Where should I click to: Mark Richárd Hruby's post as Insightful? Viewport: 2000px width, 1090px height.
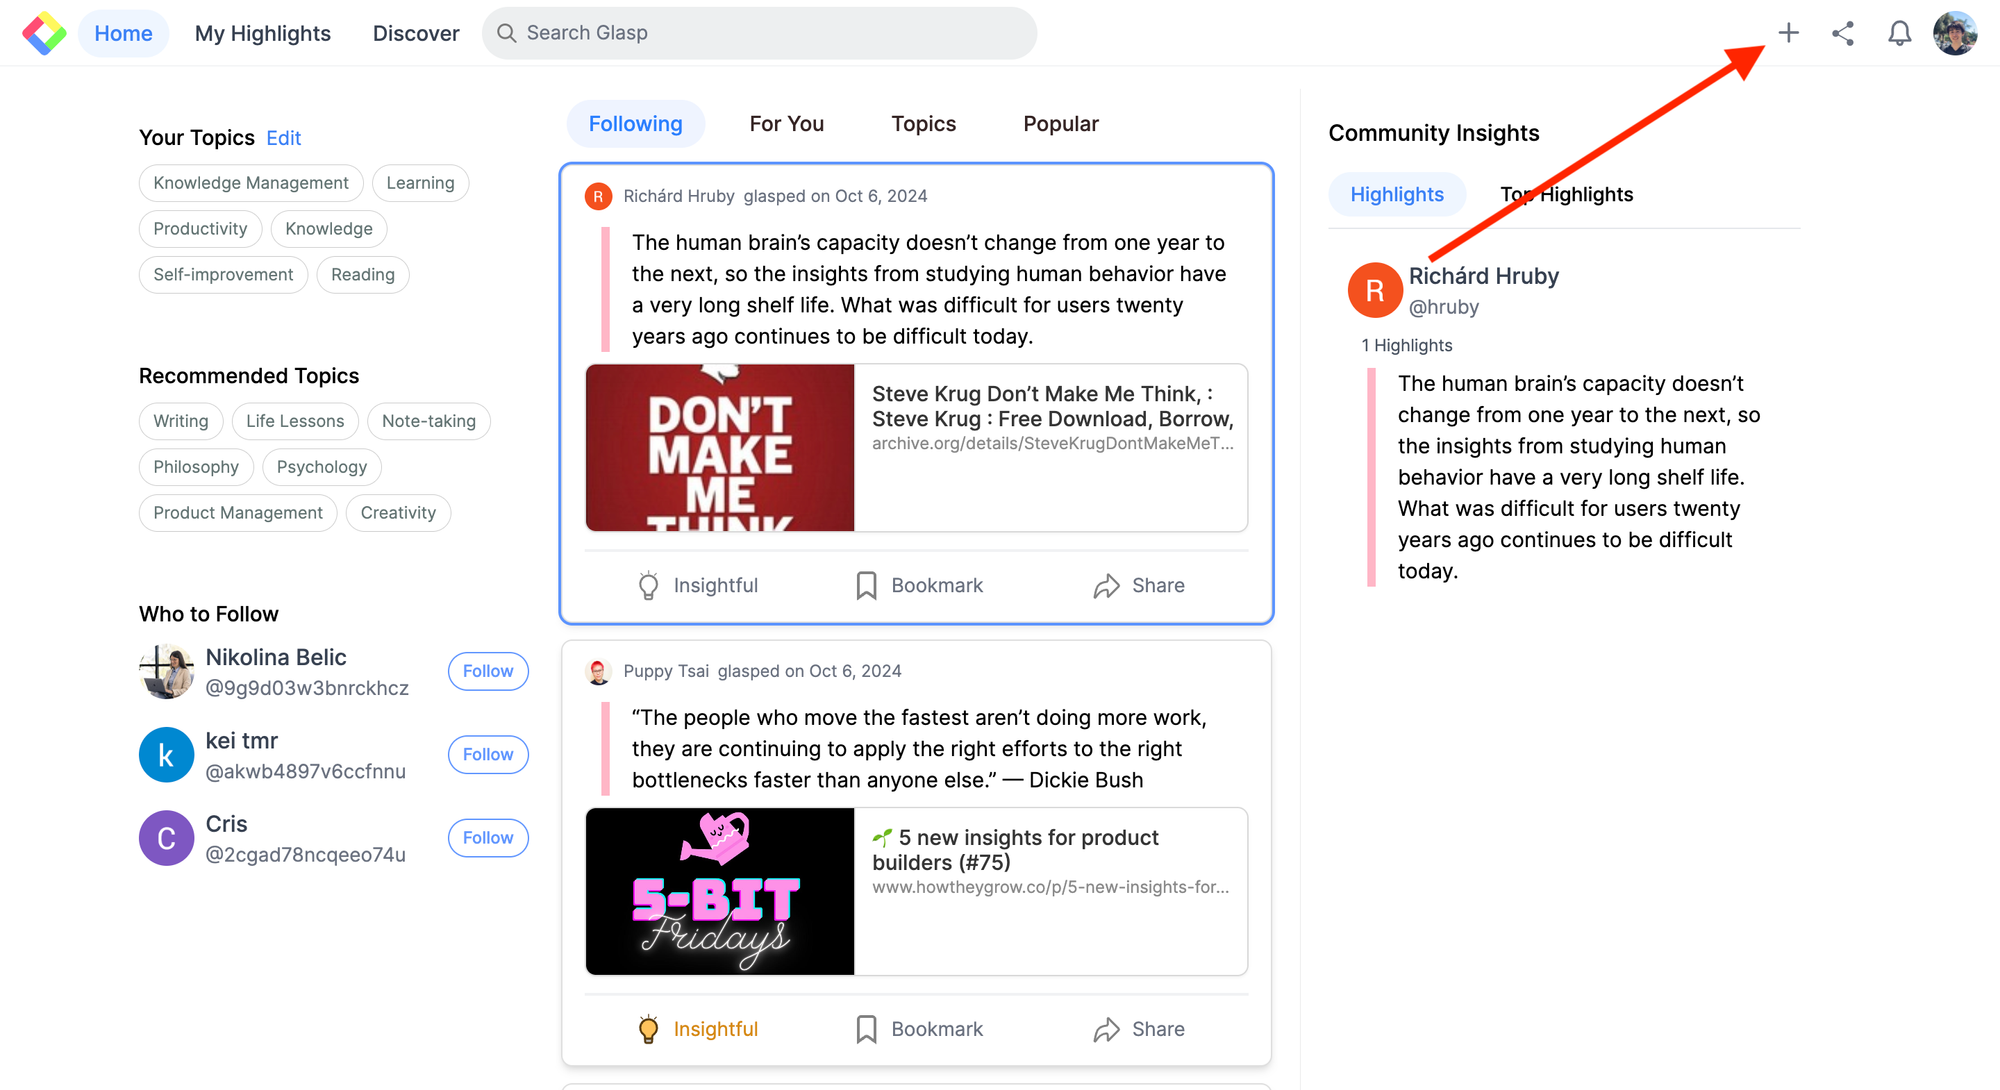point(698,585)
